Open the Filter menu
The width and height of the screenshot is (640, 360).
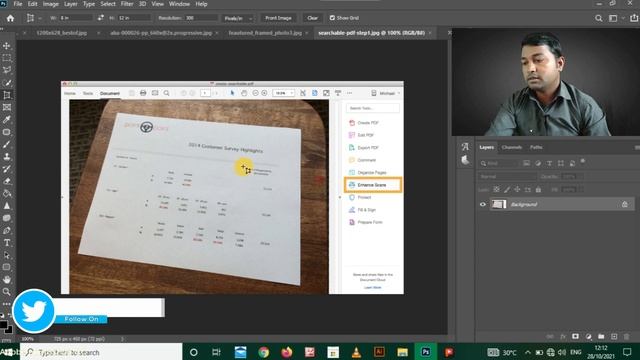127,4
